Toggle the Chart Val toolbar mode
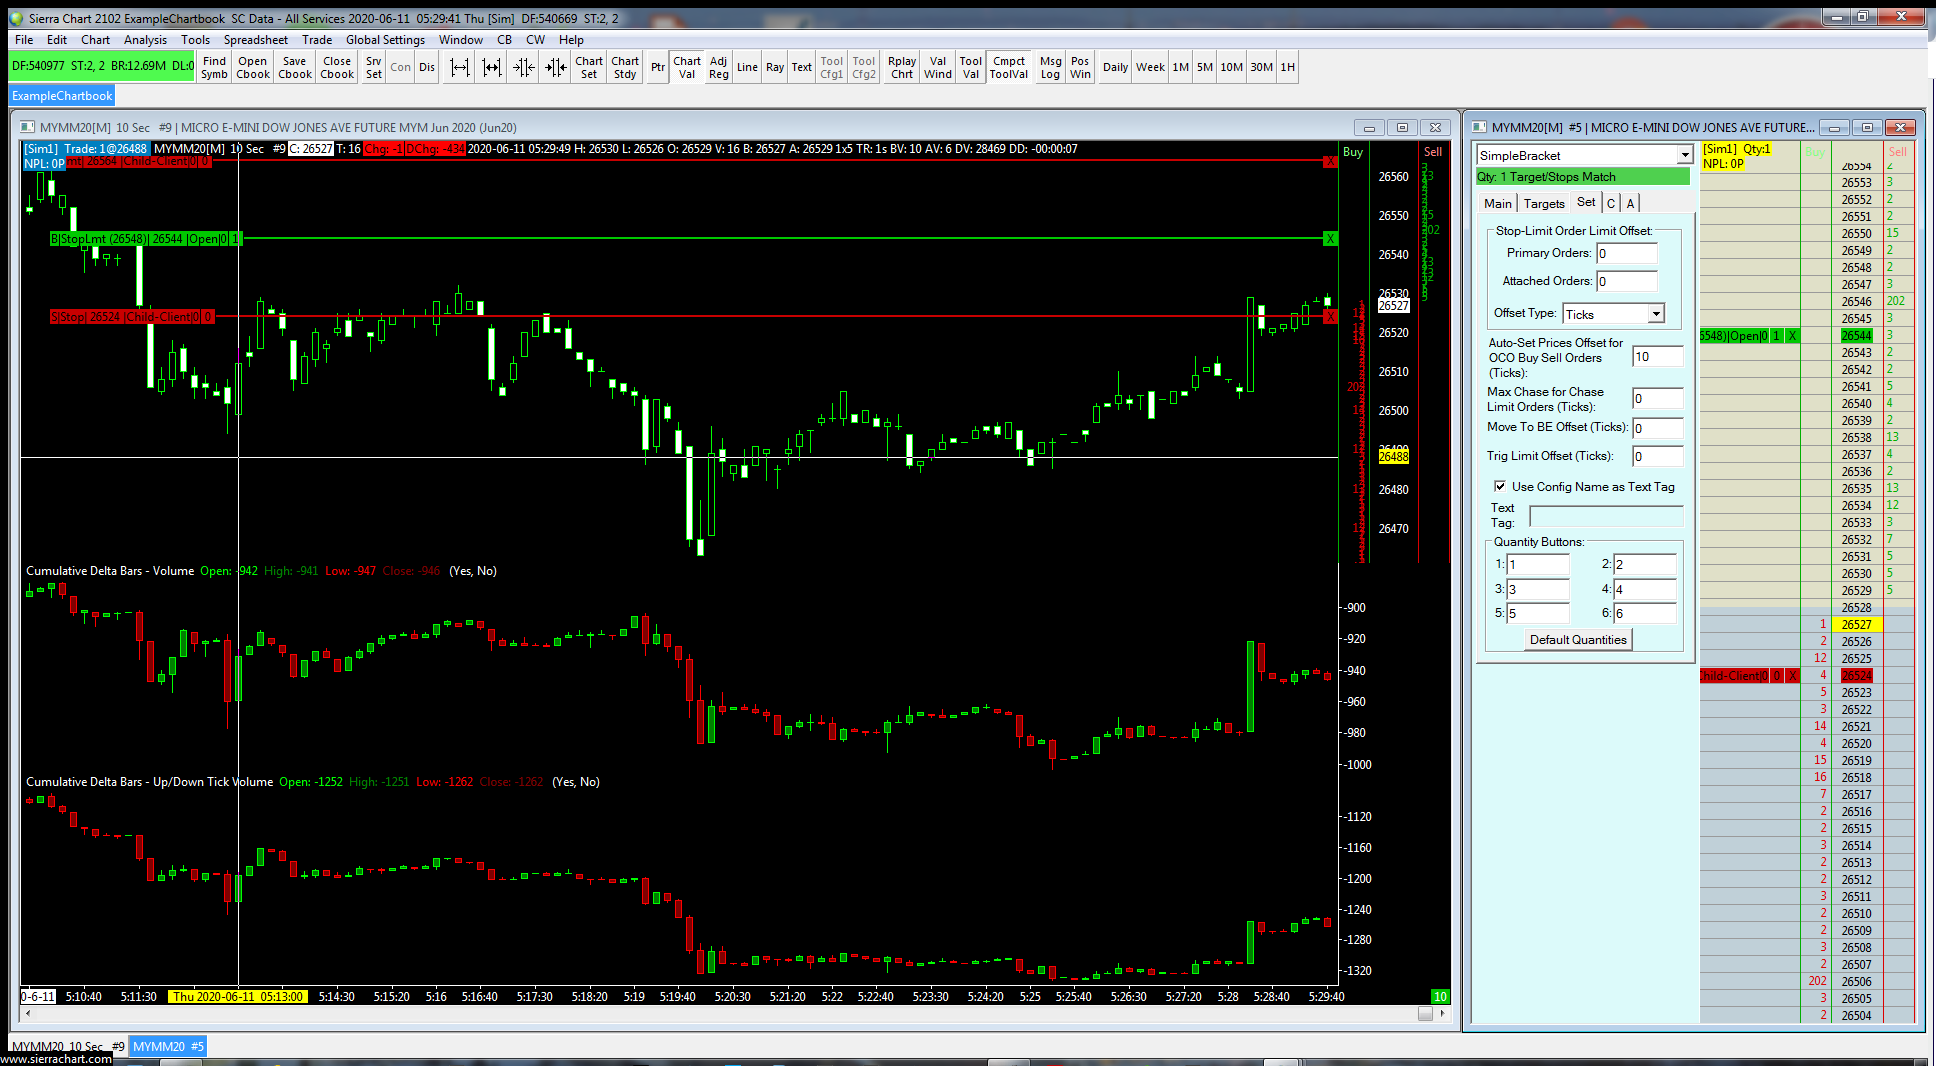The height and width of the screenshot is (1066, 1936). click(687, 67)
